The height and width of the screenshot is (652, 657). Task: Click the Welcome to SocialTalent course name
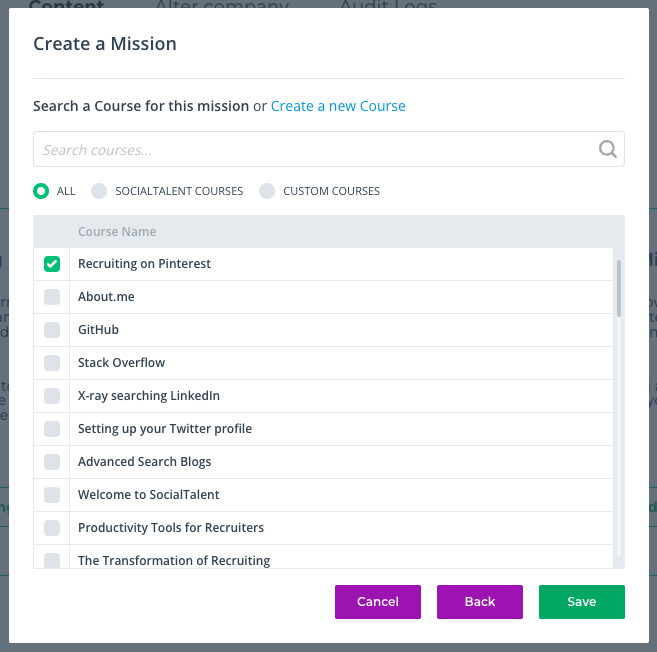point(148,495)
